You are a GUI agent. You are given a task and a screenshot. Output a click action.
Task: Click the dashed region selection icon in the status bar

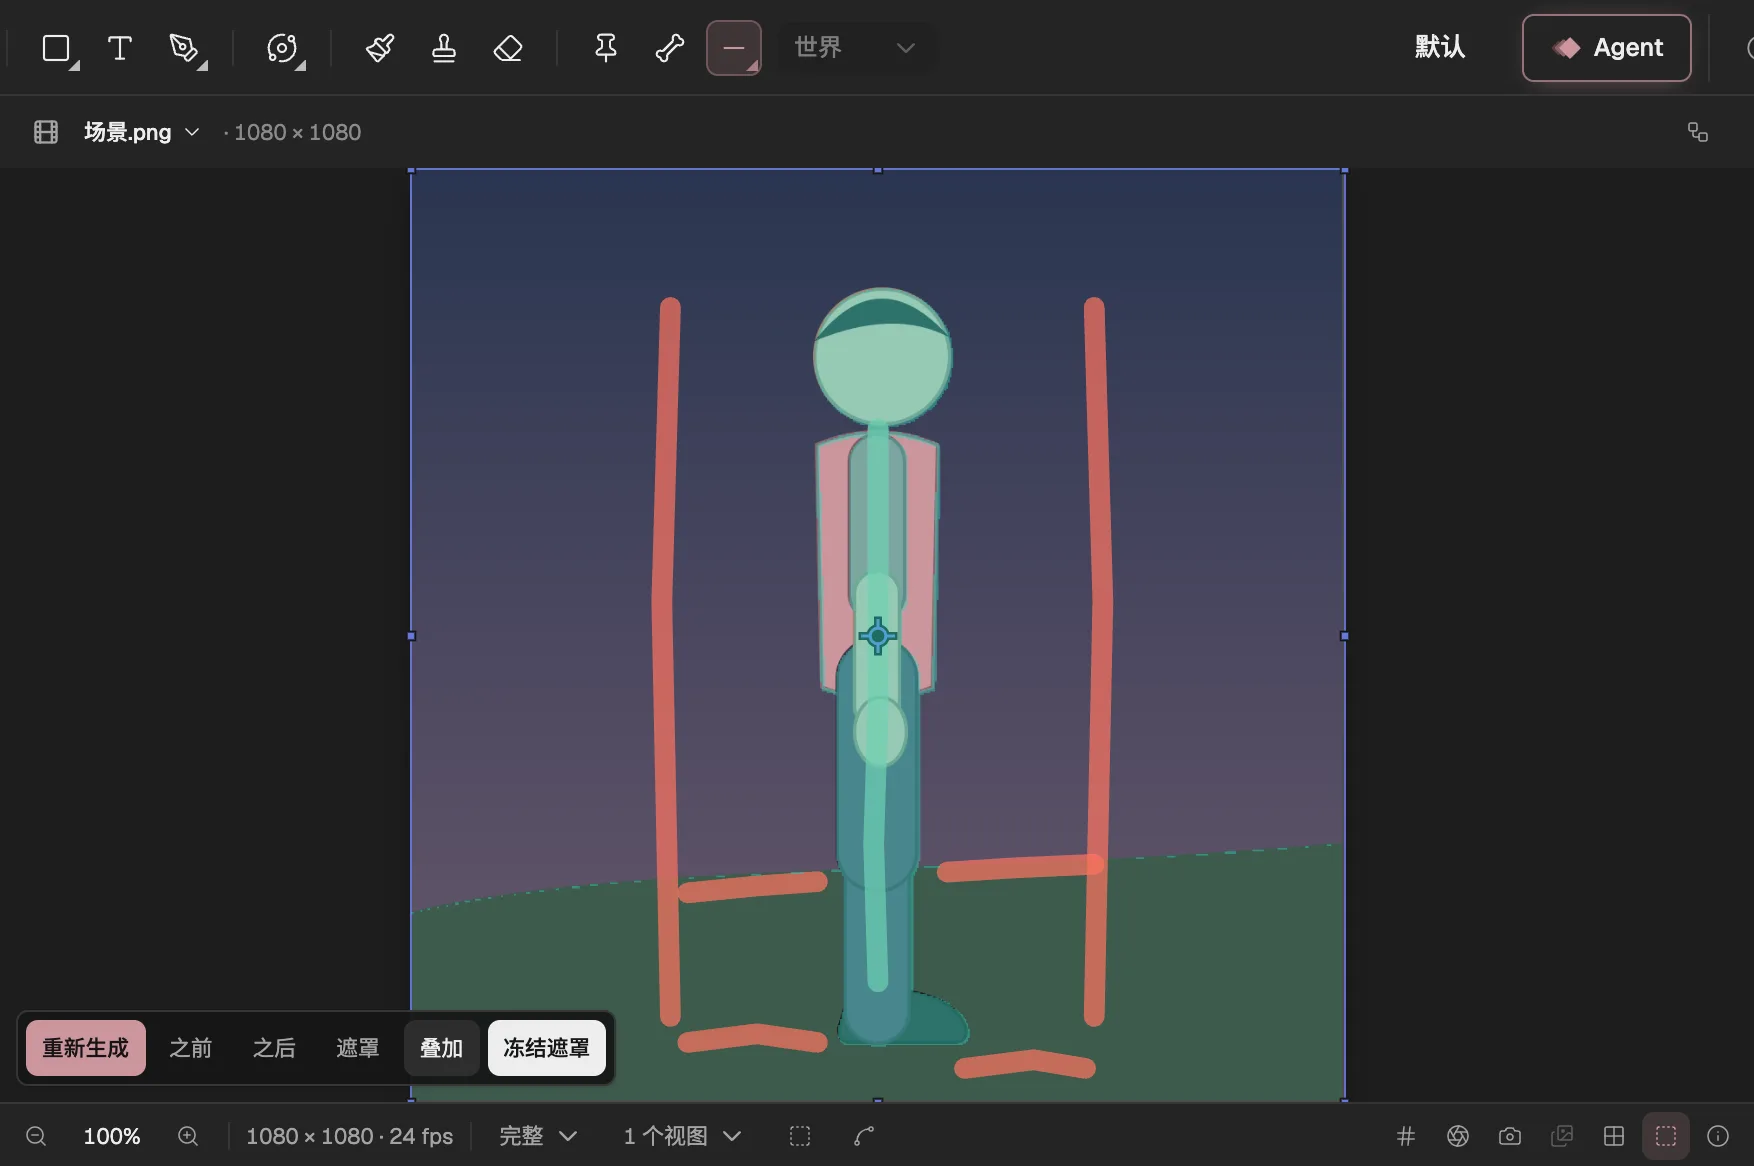click(800, 1136)
